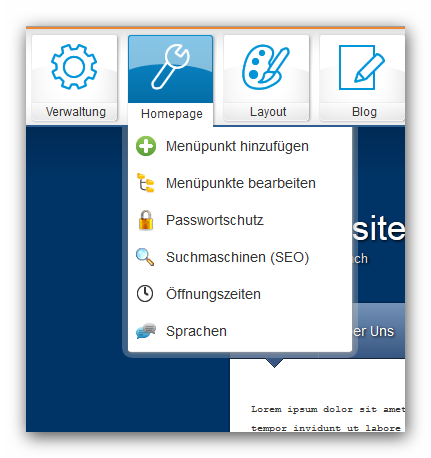Click the padlock icon
The width and height of the screenshot is (431, 458).
point(146,220)
